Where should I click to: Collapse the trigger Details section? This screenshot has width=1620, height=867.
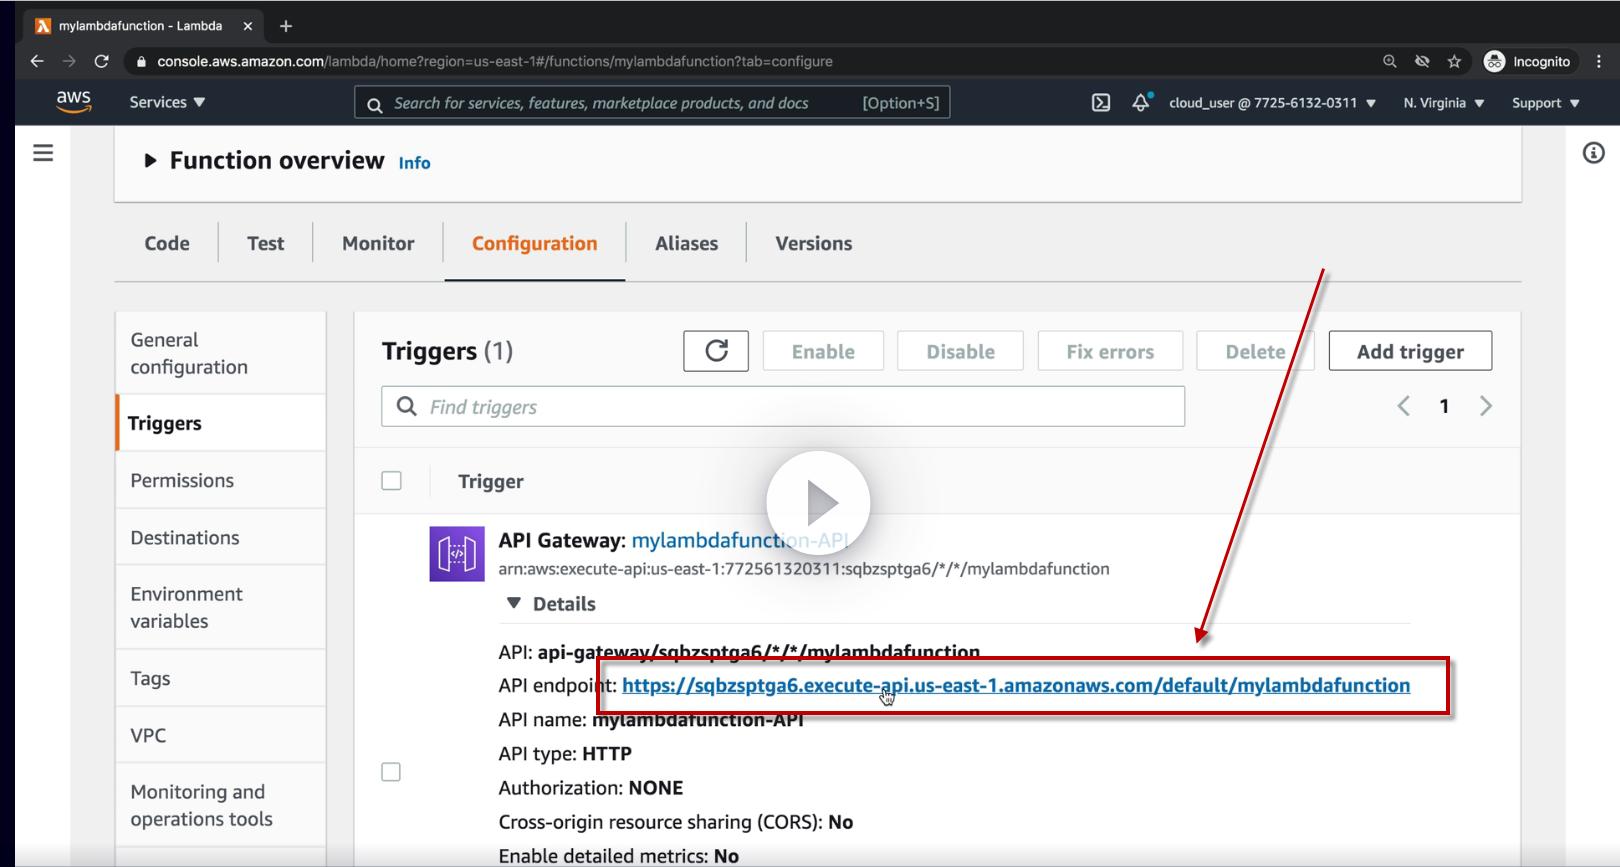[514, 603]
